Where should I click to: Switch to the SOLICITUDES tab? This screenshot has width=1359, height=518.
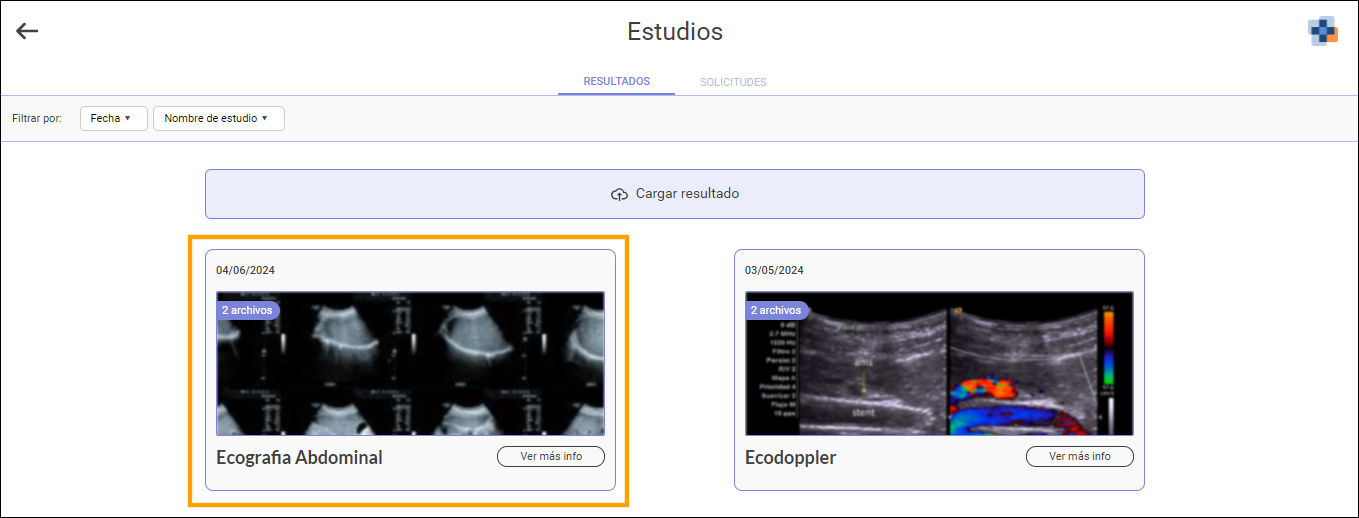coord(733,82)
